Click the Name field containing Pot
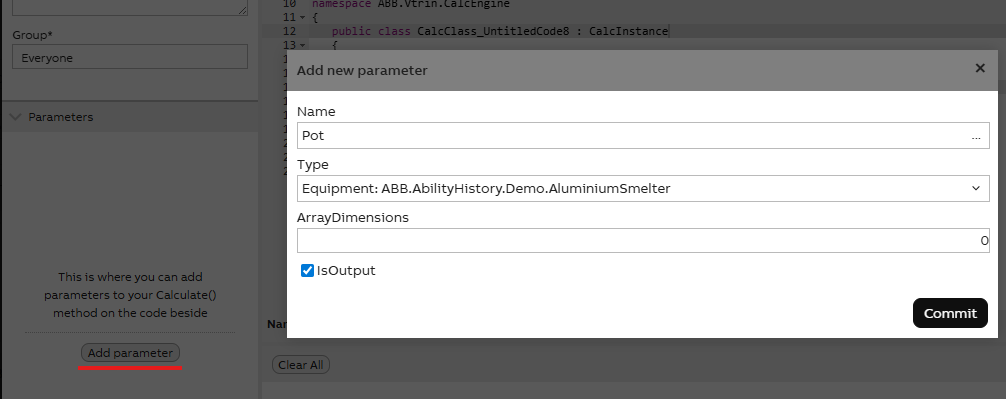Image resolution: width=1006 pixels, height=399 pixels. [643, 135]
